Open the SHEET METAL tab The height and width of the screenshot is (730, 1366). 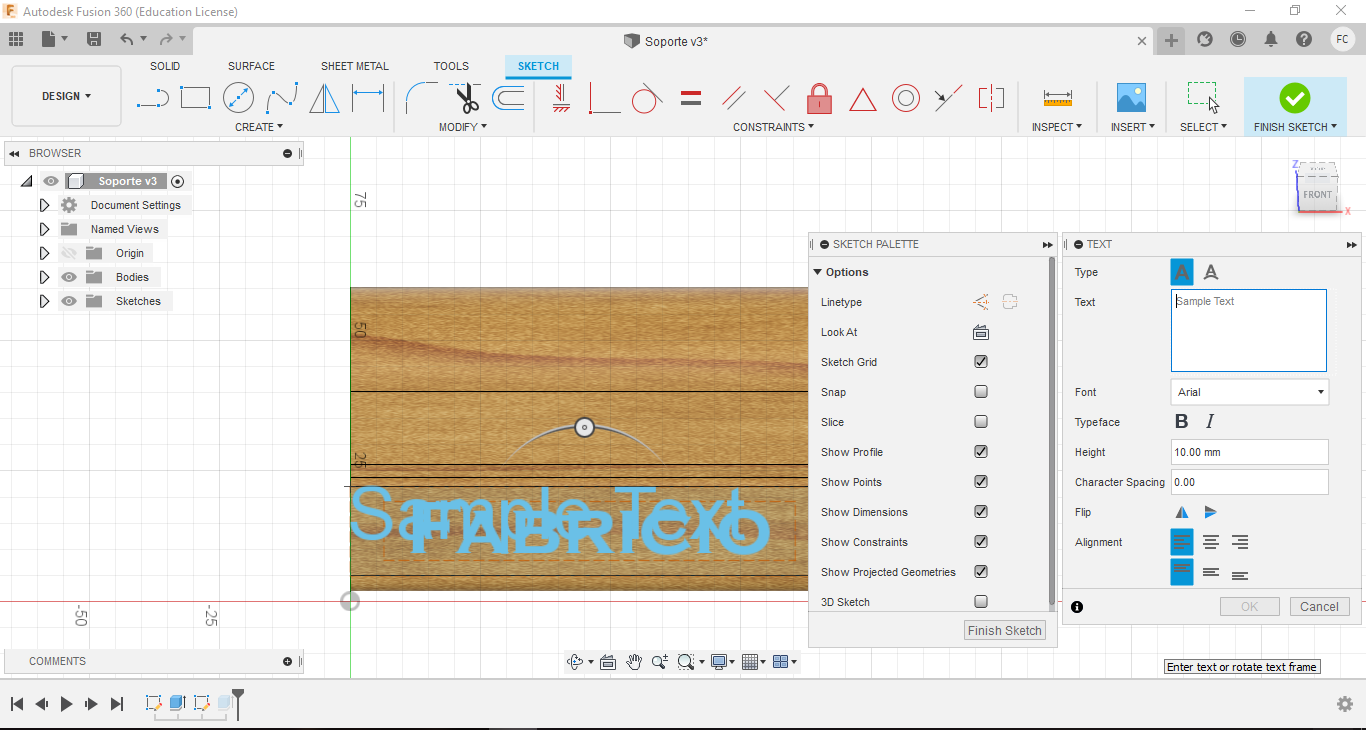(354, 66)
